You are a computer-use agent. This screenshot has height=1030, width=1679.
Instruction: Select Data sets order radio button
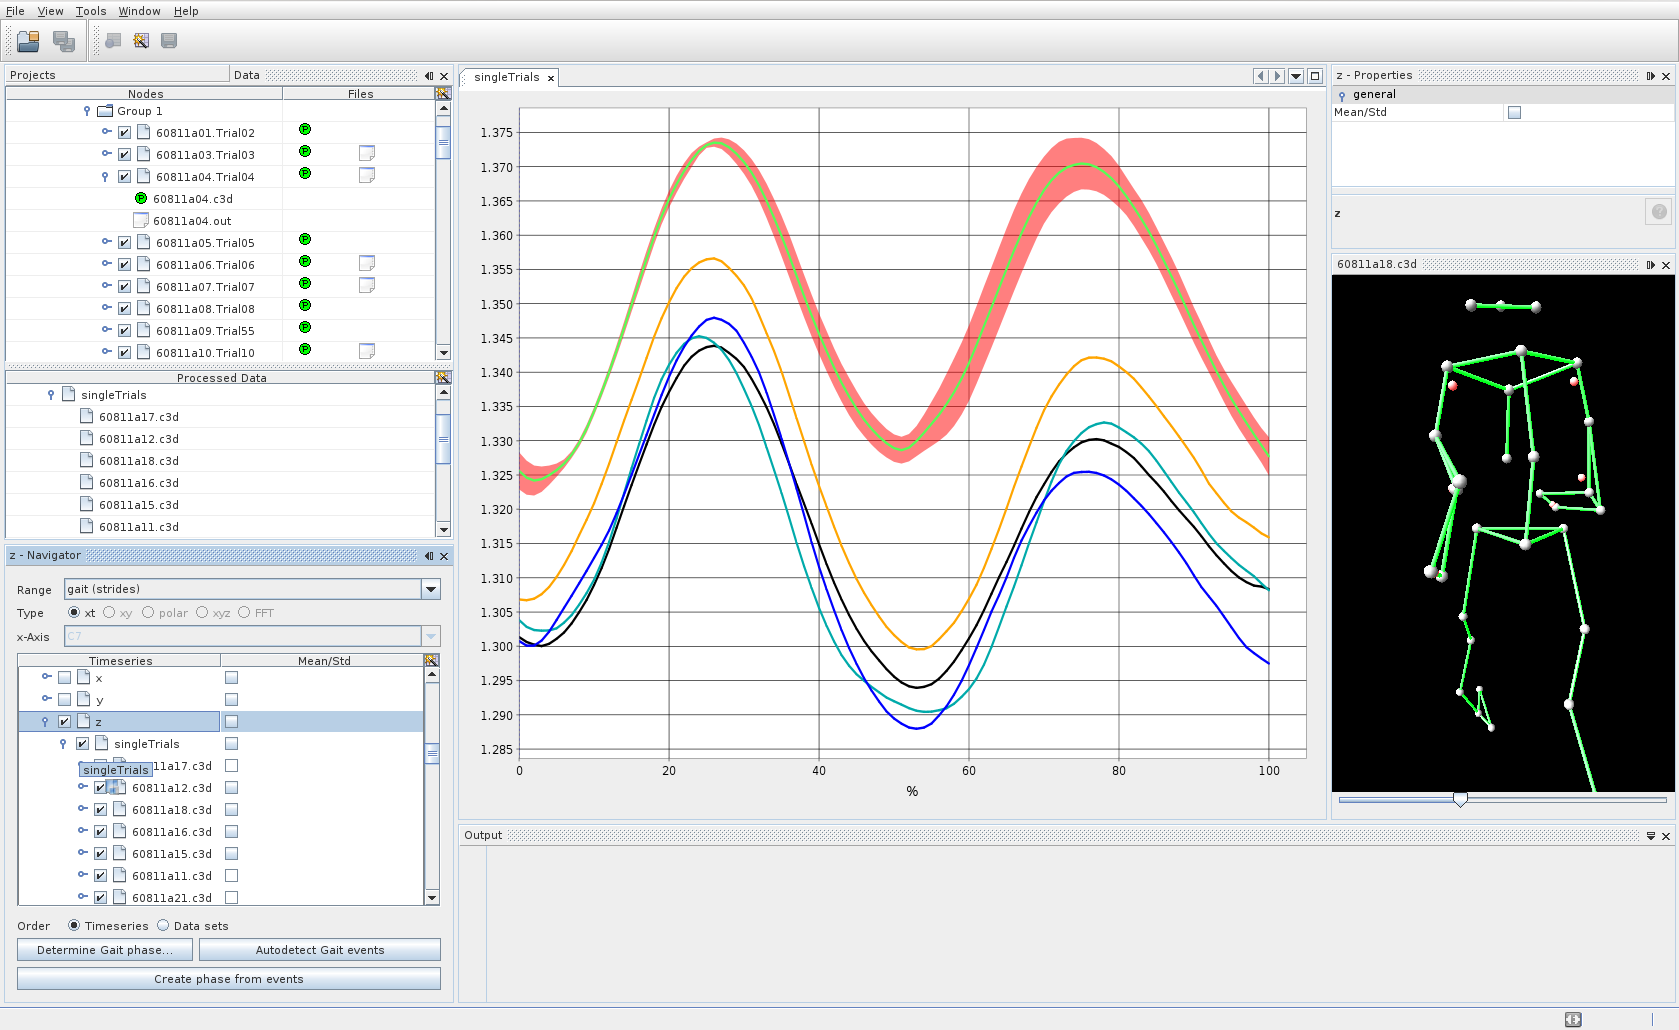(x=163, y=926)
